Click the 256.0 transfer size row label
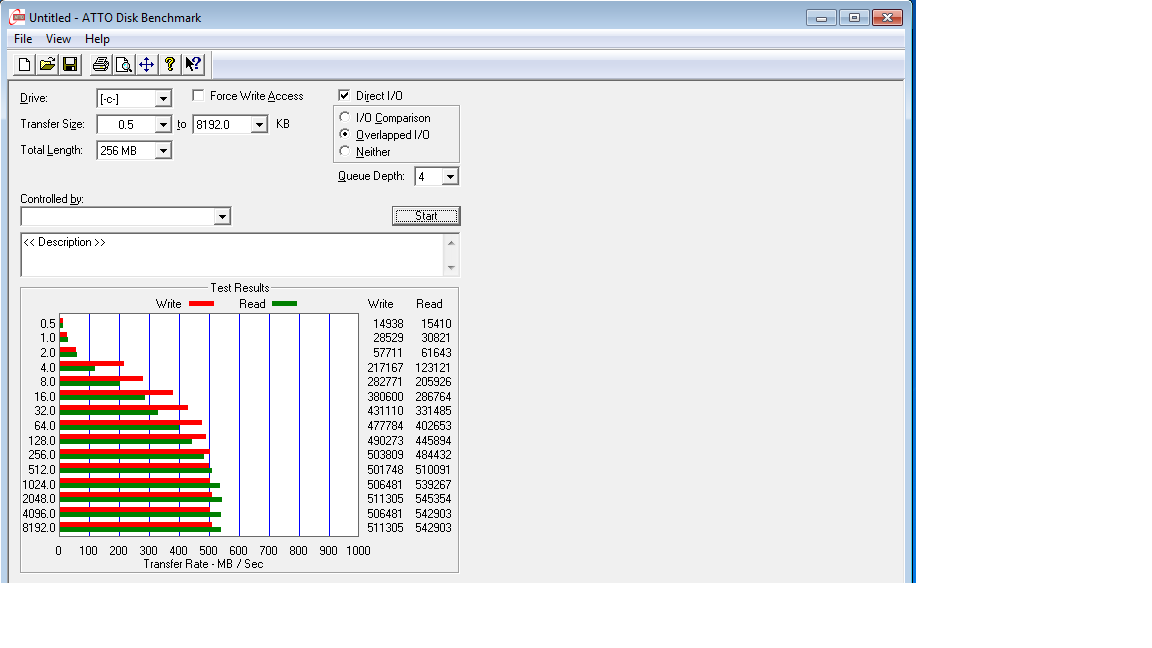Image resolution: width=1152 pixels, height=648 pixels. (42, 456)
